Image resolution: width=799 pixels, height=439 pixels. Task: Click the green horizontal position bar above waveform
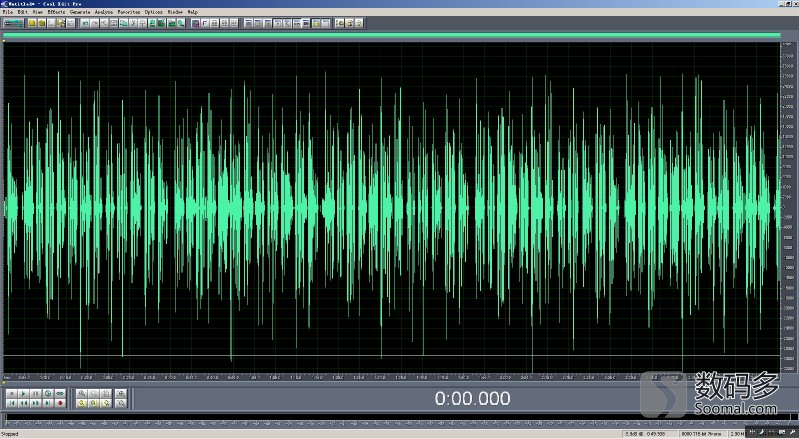pyautogui.click(x=391, y=35)
